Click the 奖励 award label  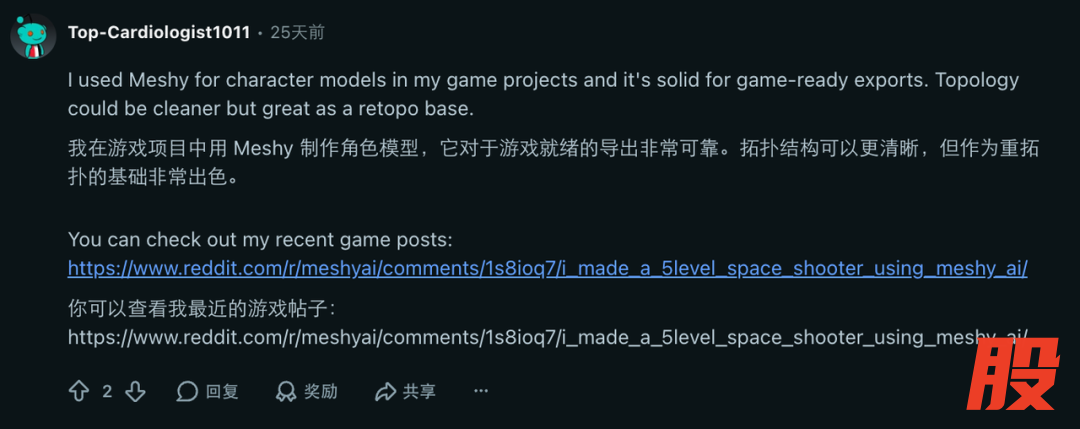(321, 391)
